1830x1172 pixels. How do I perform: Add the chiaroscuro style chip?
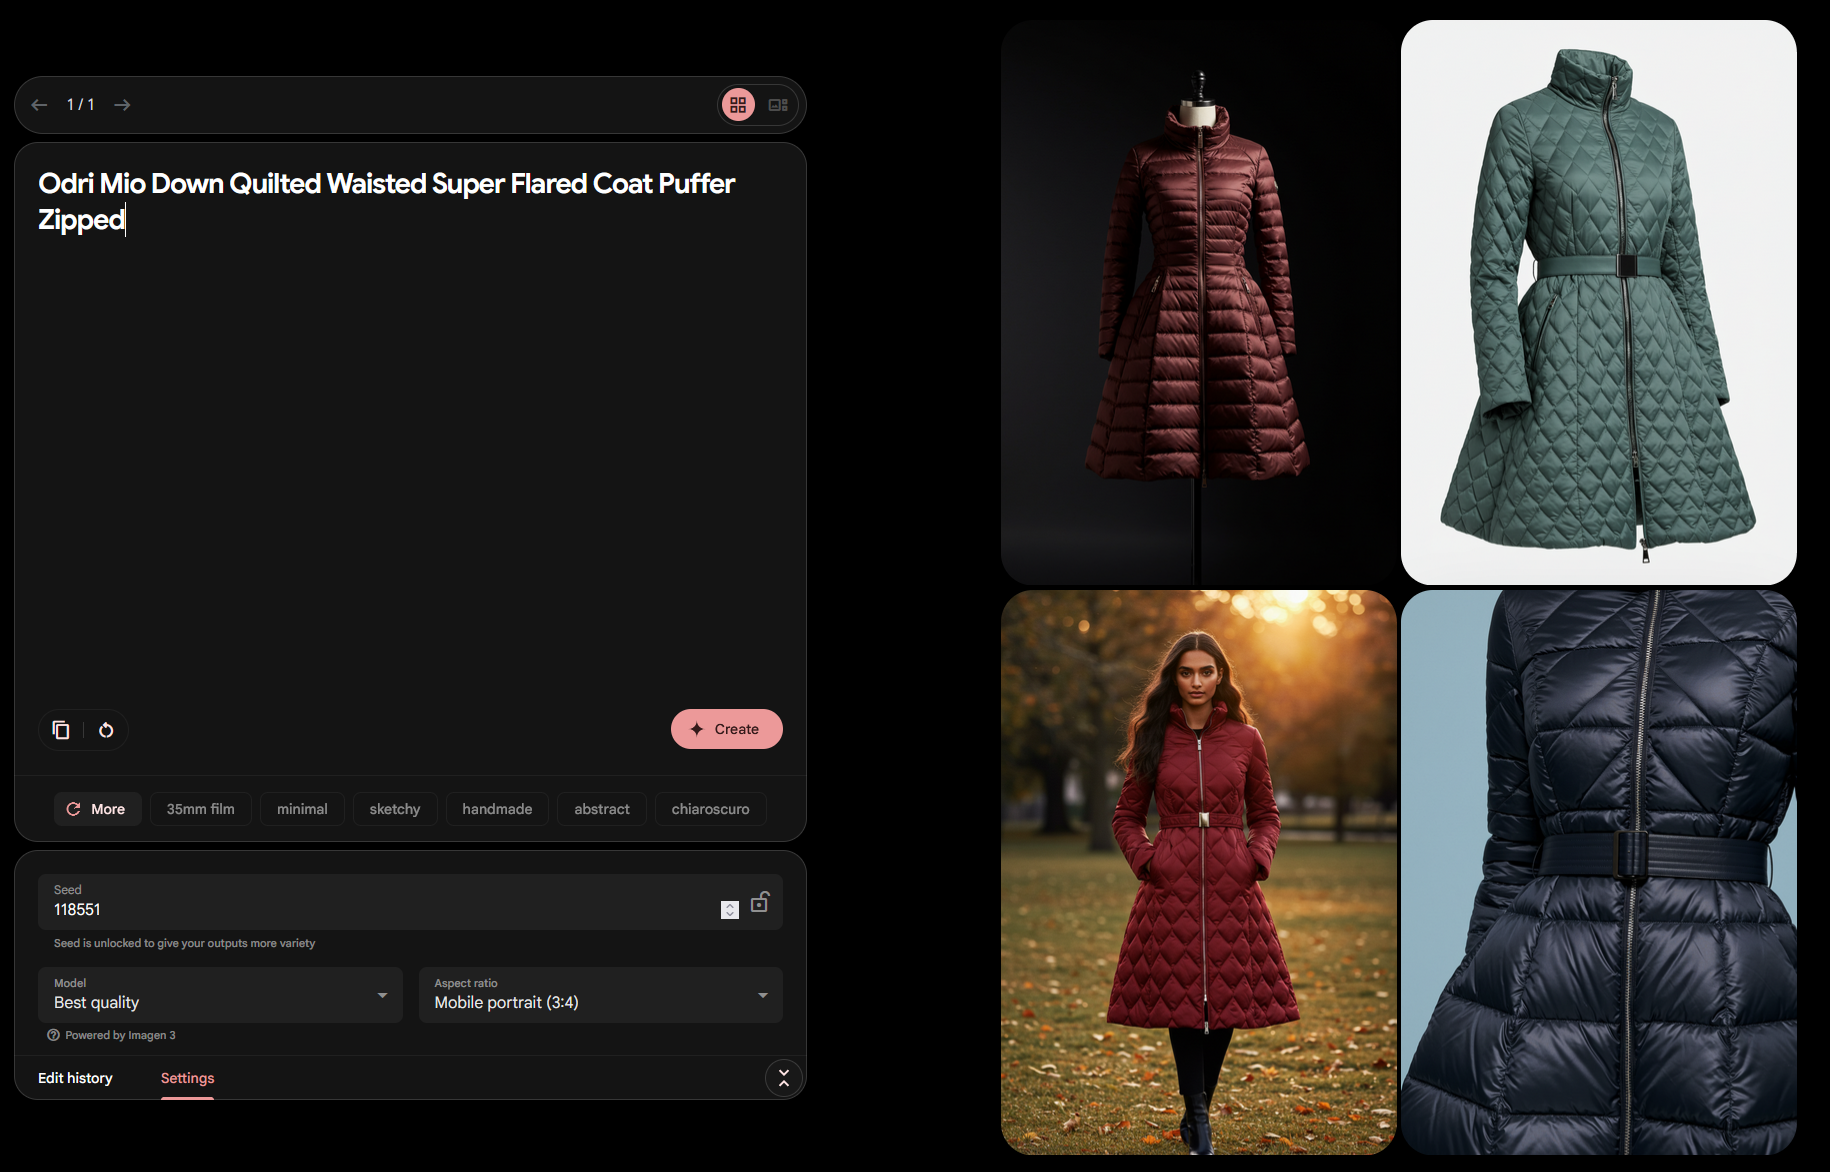[x=711, y=809]
